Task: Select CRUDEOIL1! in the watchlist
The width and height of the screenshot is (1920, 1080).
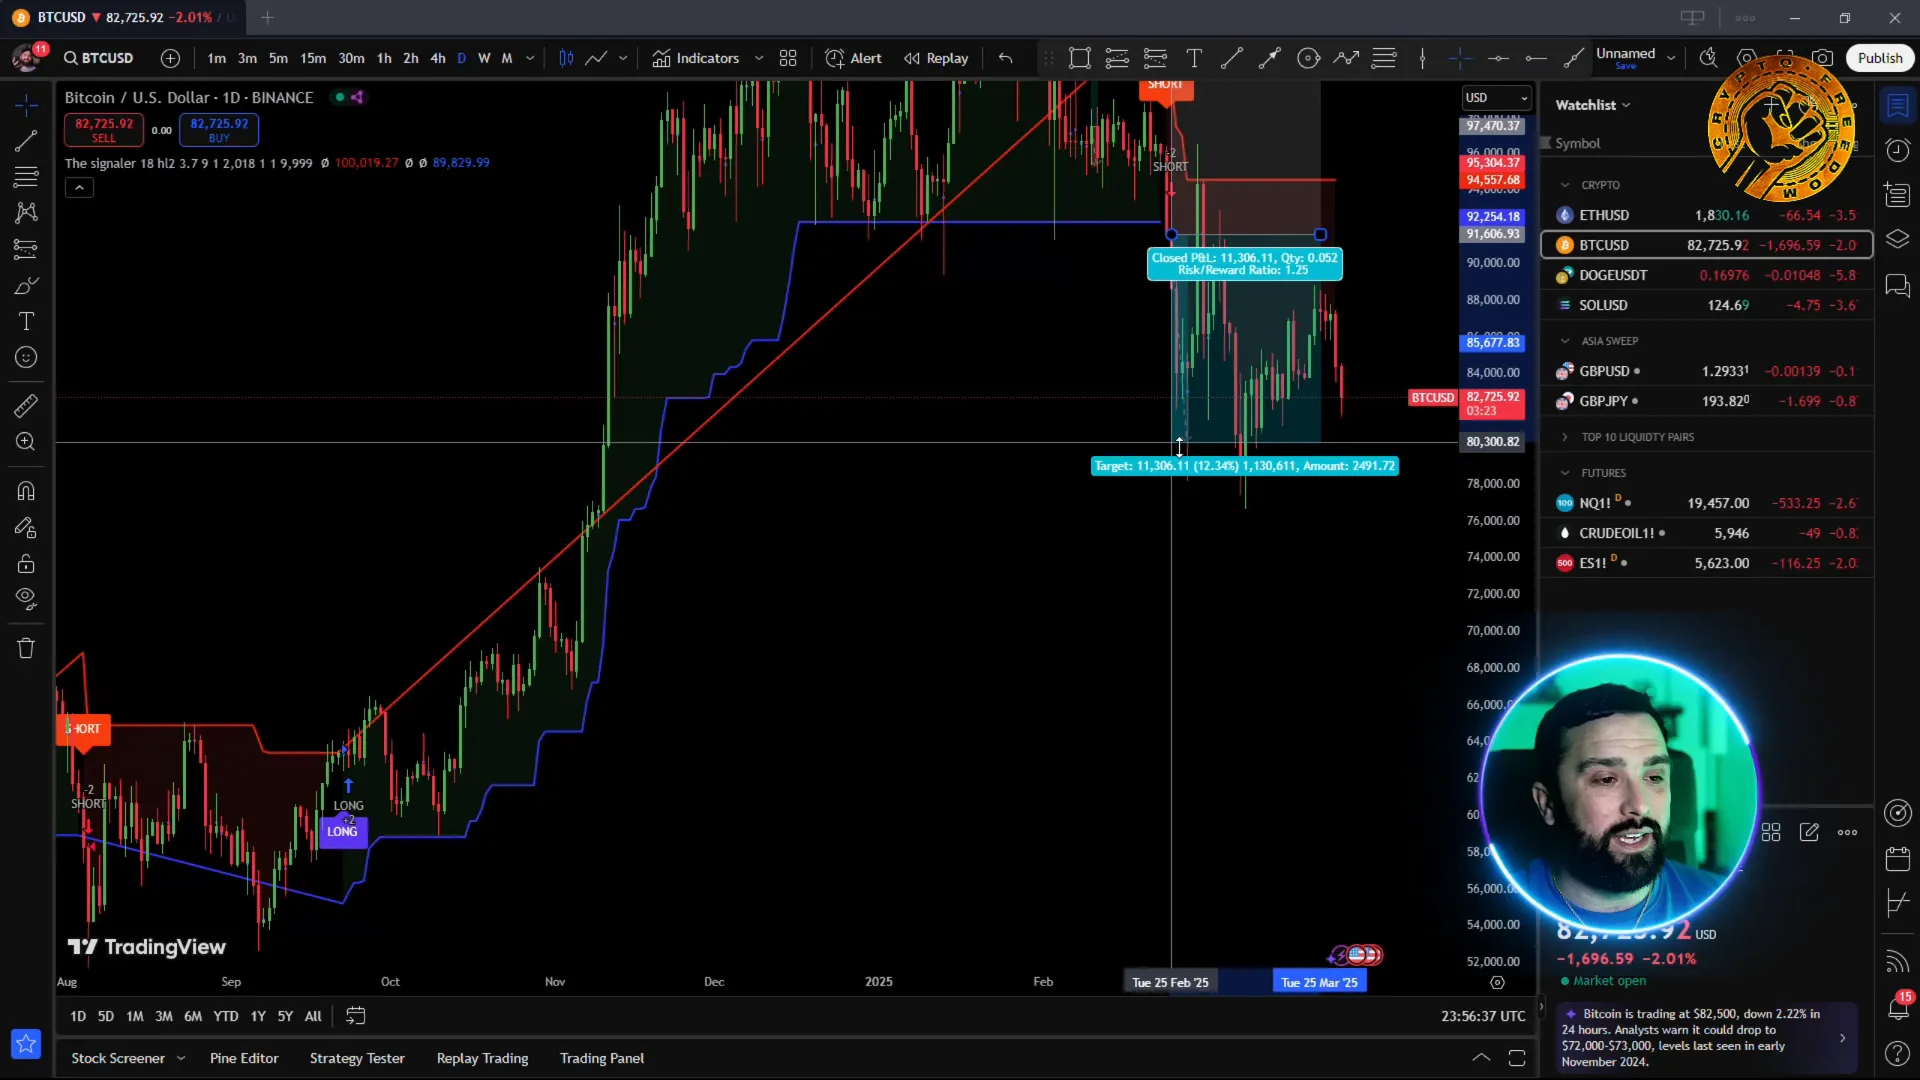Action: click(x=1707, y=533)
